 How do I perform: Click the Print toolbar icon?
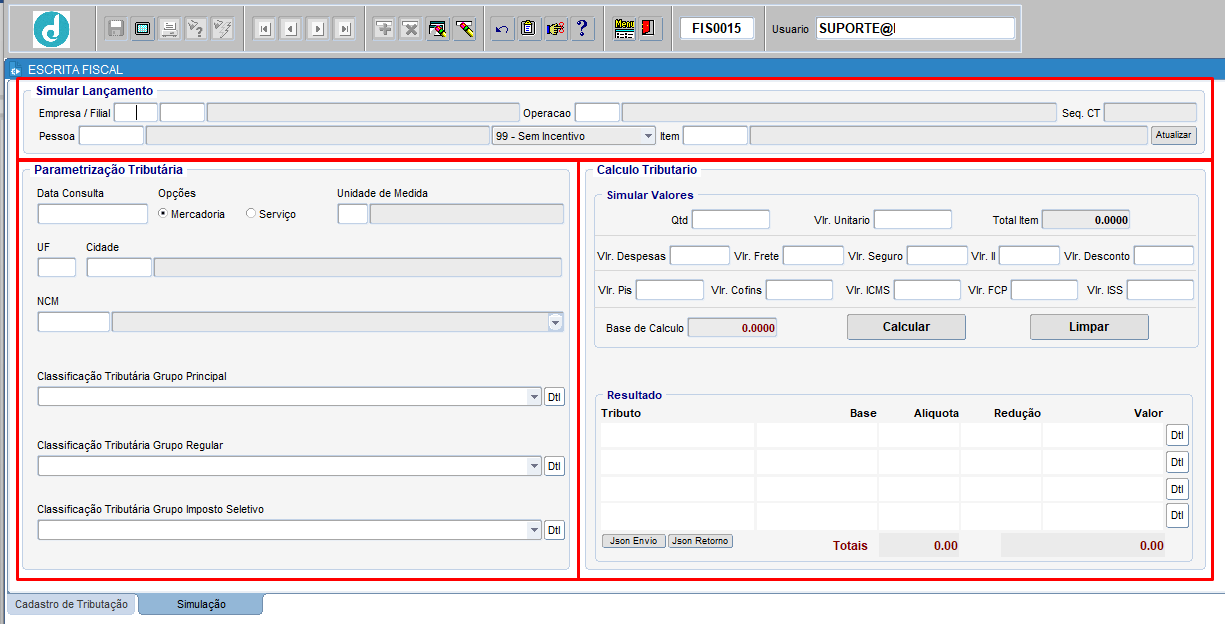click(x=170, y=29)
